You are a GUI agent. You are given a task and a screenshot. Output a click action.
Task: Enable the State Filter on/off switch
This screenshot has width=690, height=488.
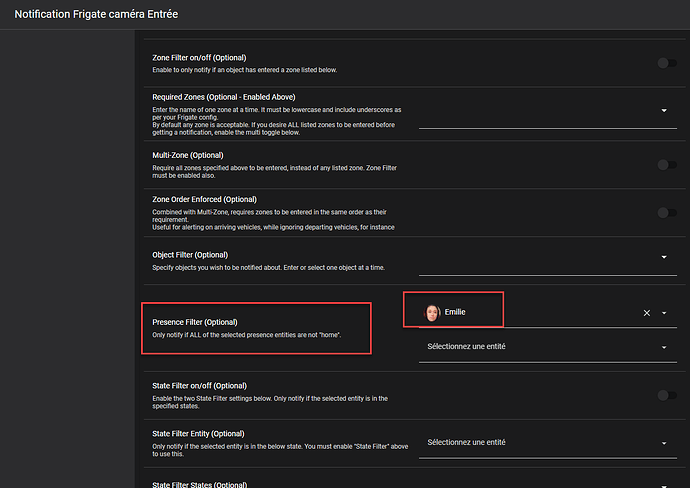[665, 394]
